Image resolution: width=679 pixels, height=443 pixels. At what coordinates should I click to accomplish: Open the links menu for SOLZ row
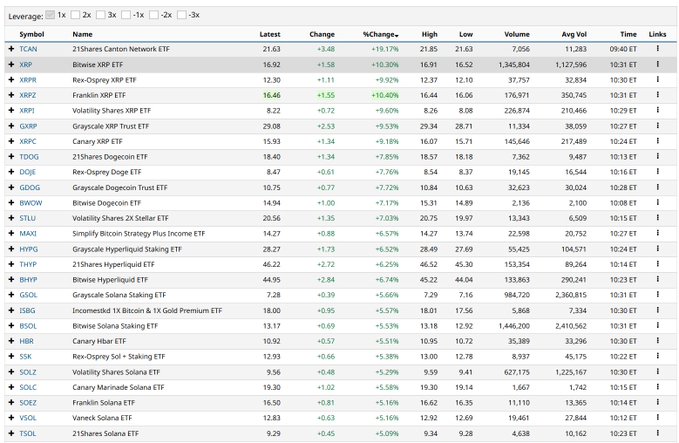pyautogui.click(x=657, y=372)
